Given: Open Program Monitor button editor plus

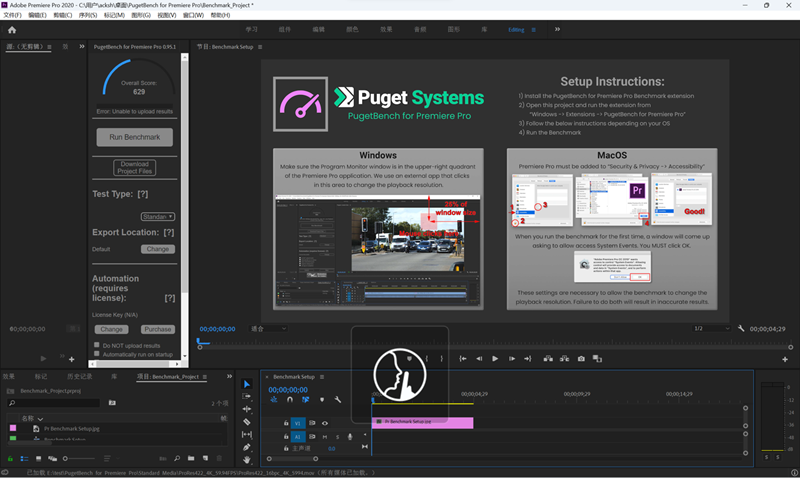Looking at the screenshot, I should 785,359.
